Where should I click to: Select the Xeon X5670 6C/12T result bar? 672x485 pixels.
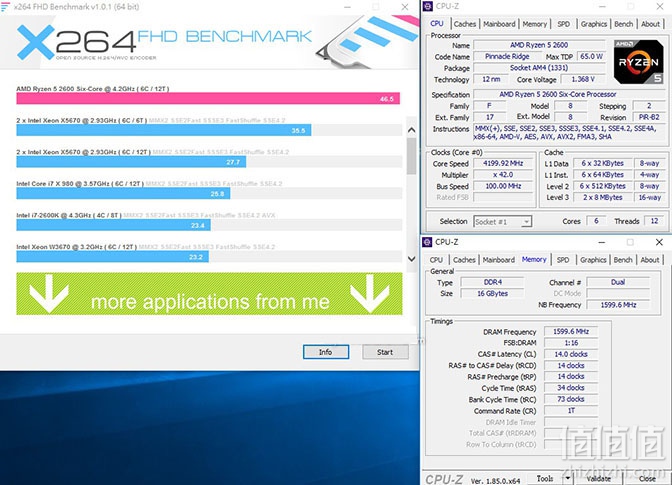[x=131, y=162]
